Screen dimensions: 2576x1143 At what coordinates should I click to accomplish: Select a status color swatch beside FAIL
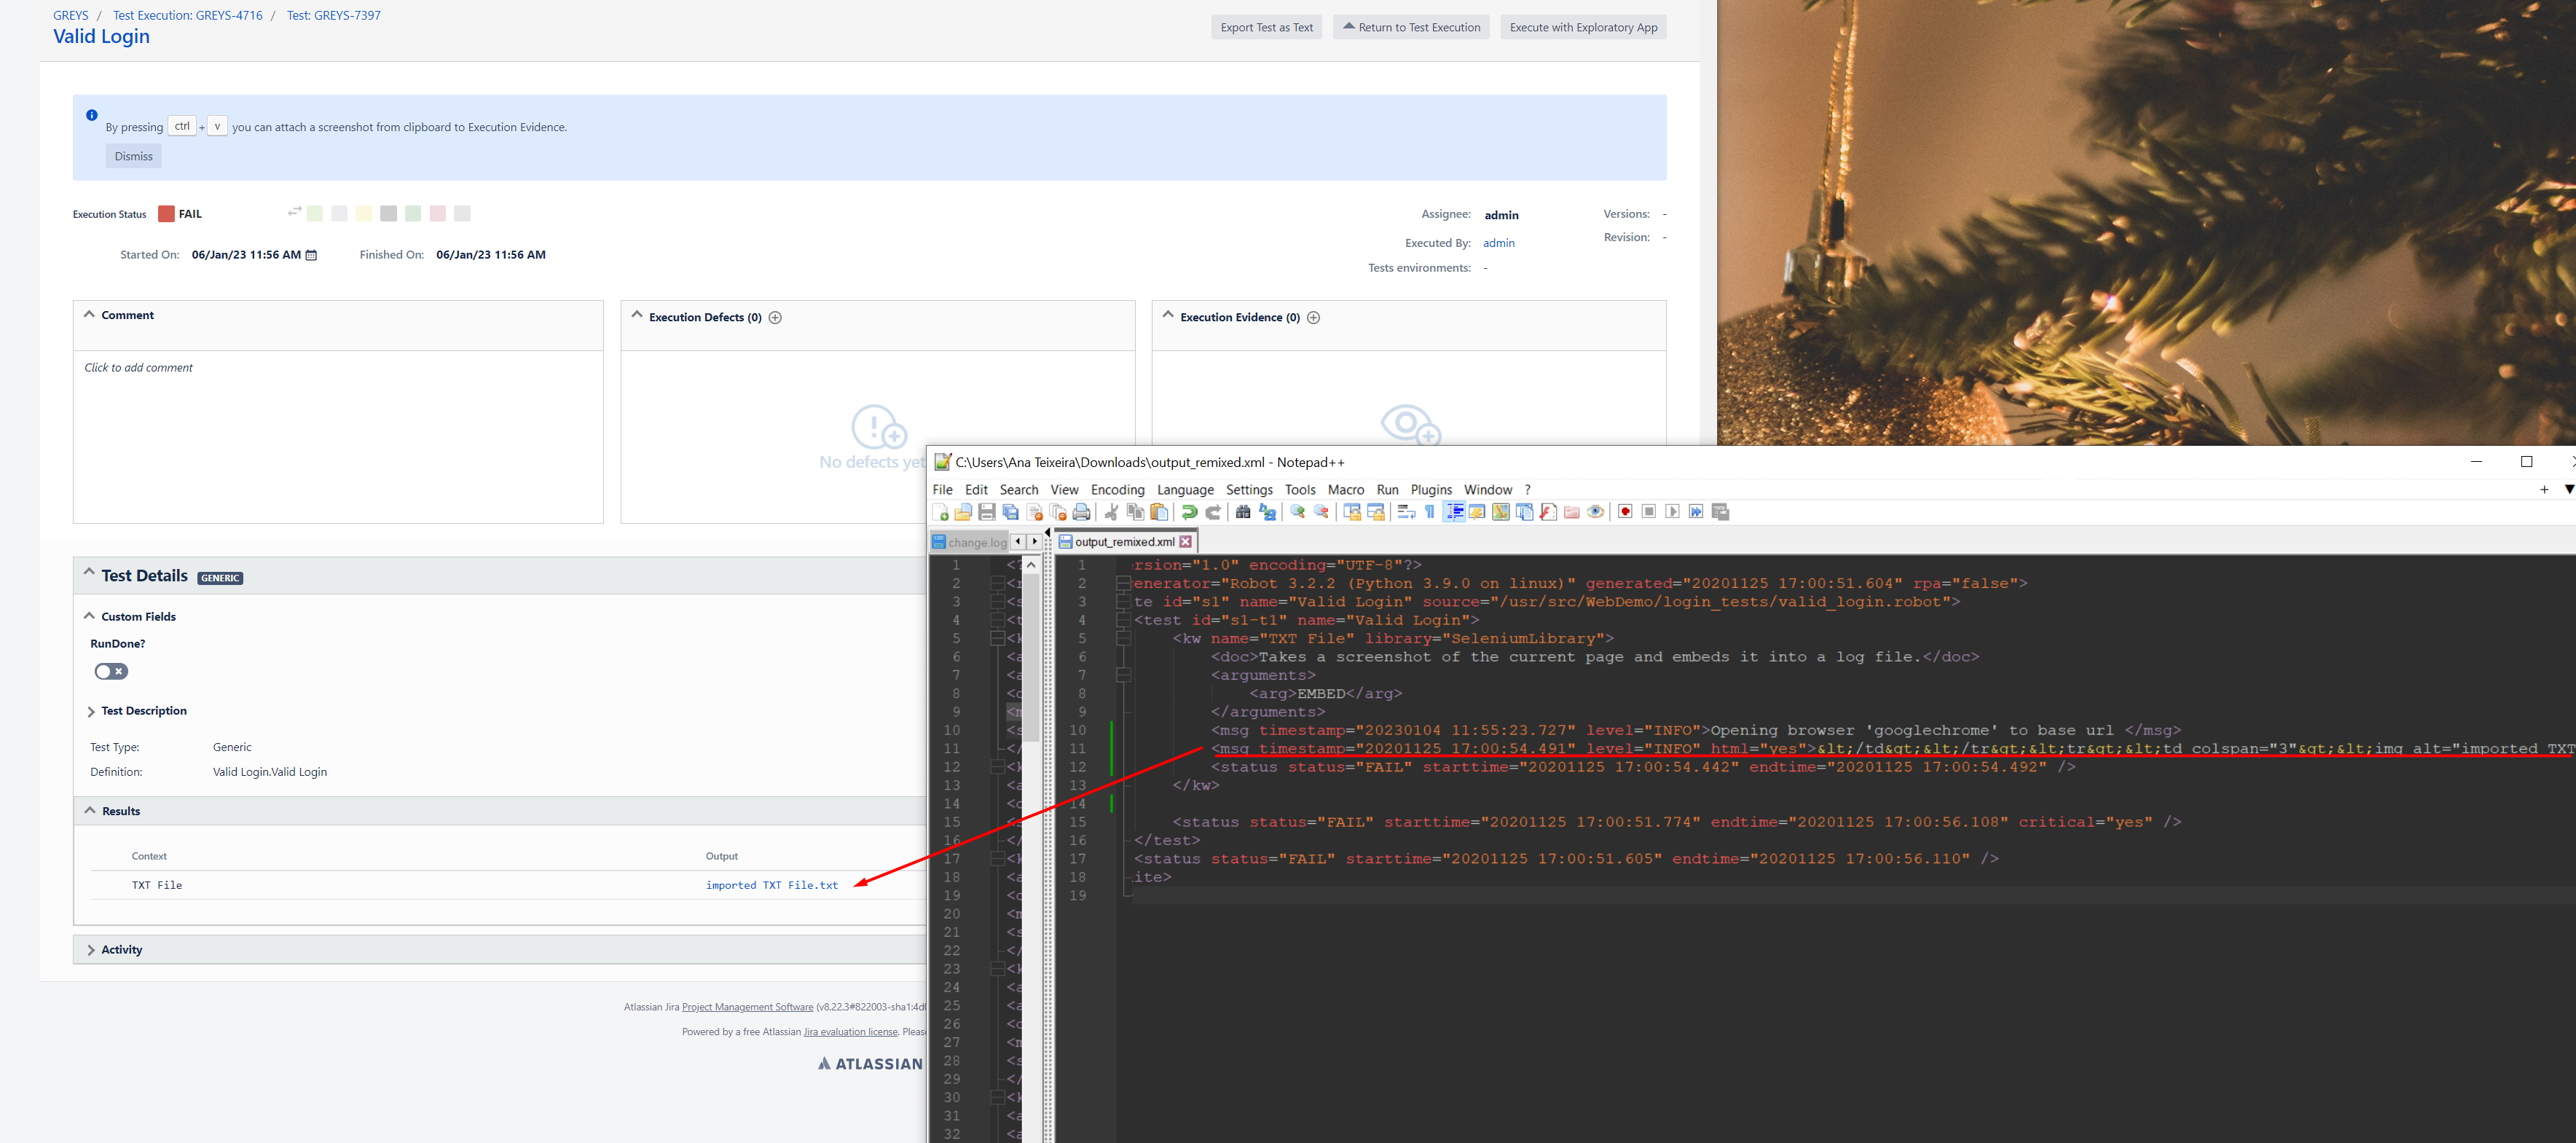315,213
